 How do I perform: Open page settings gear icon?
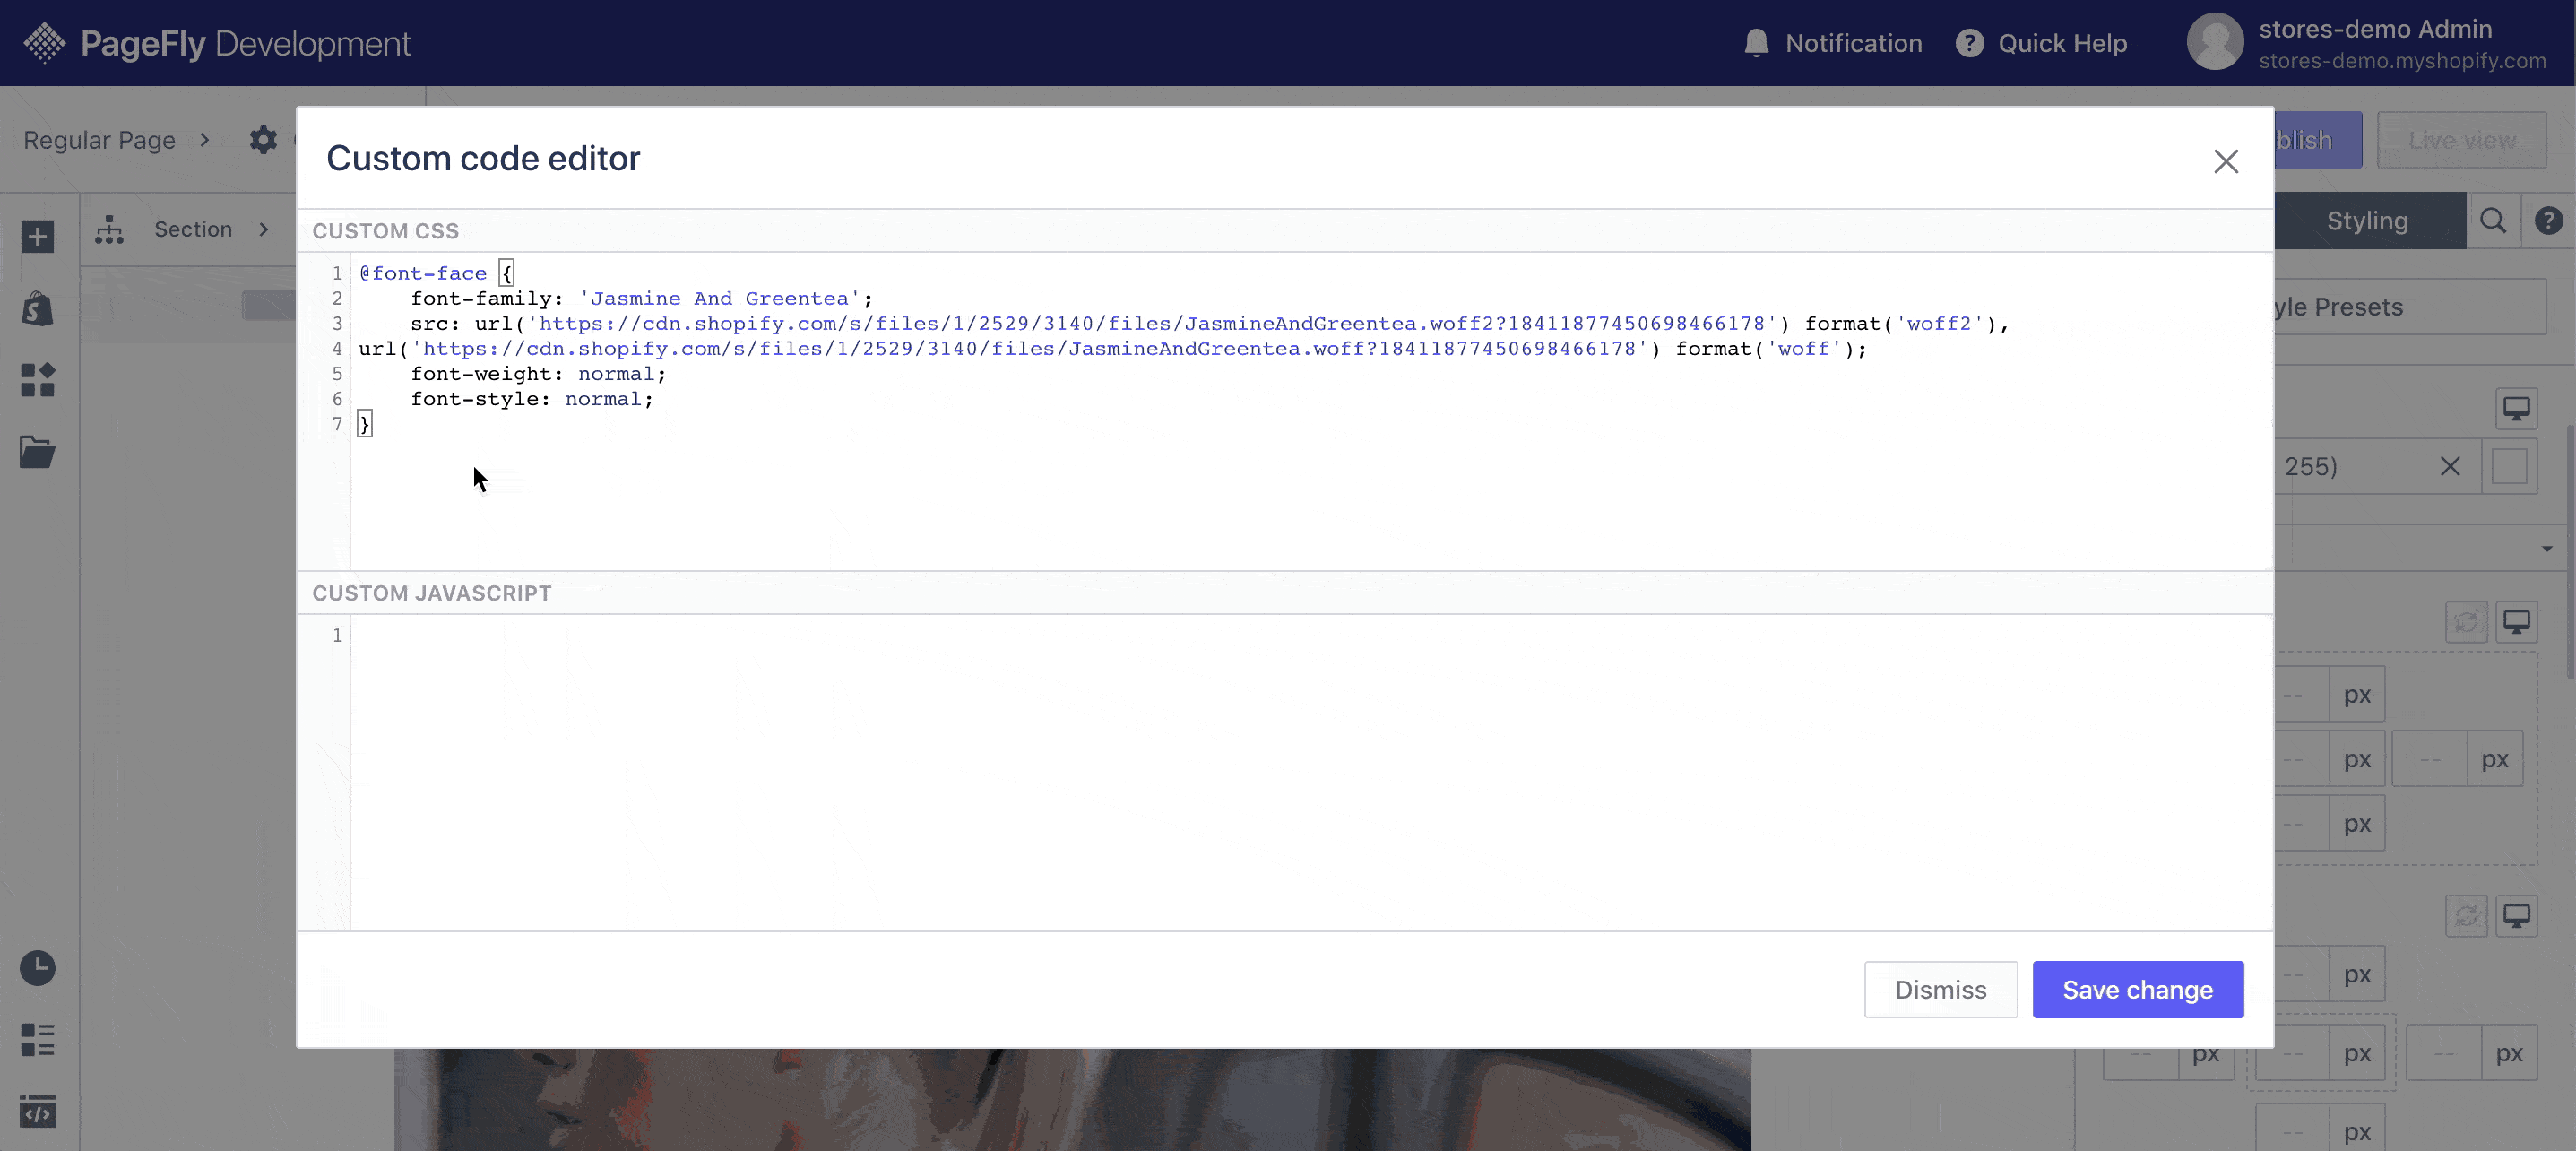[x=263, y=140]
